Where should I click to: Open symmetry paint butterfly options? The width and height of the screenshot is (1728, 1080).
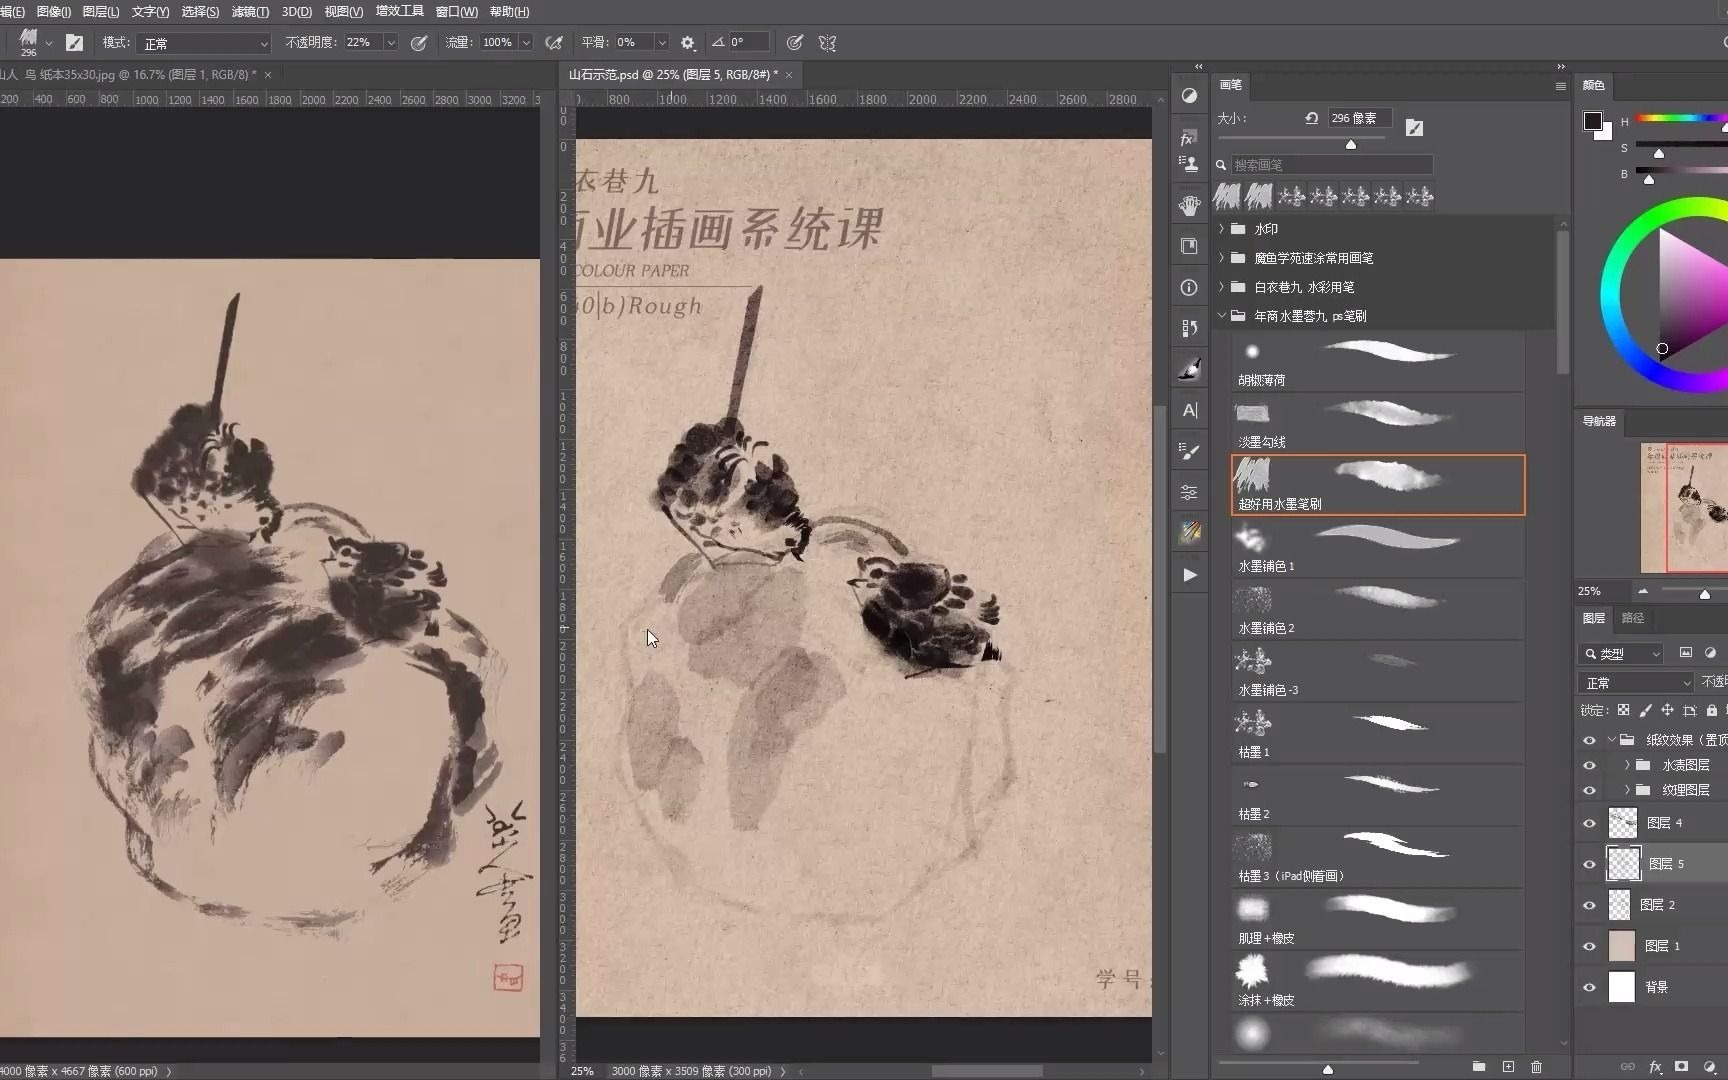[827, 43]
